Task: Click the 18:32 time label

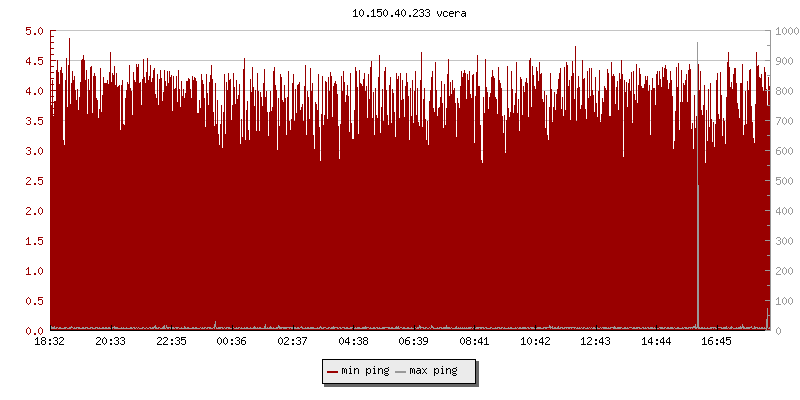Action: tap(50, 342)
